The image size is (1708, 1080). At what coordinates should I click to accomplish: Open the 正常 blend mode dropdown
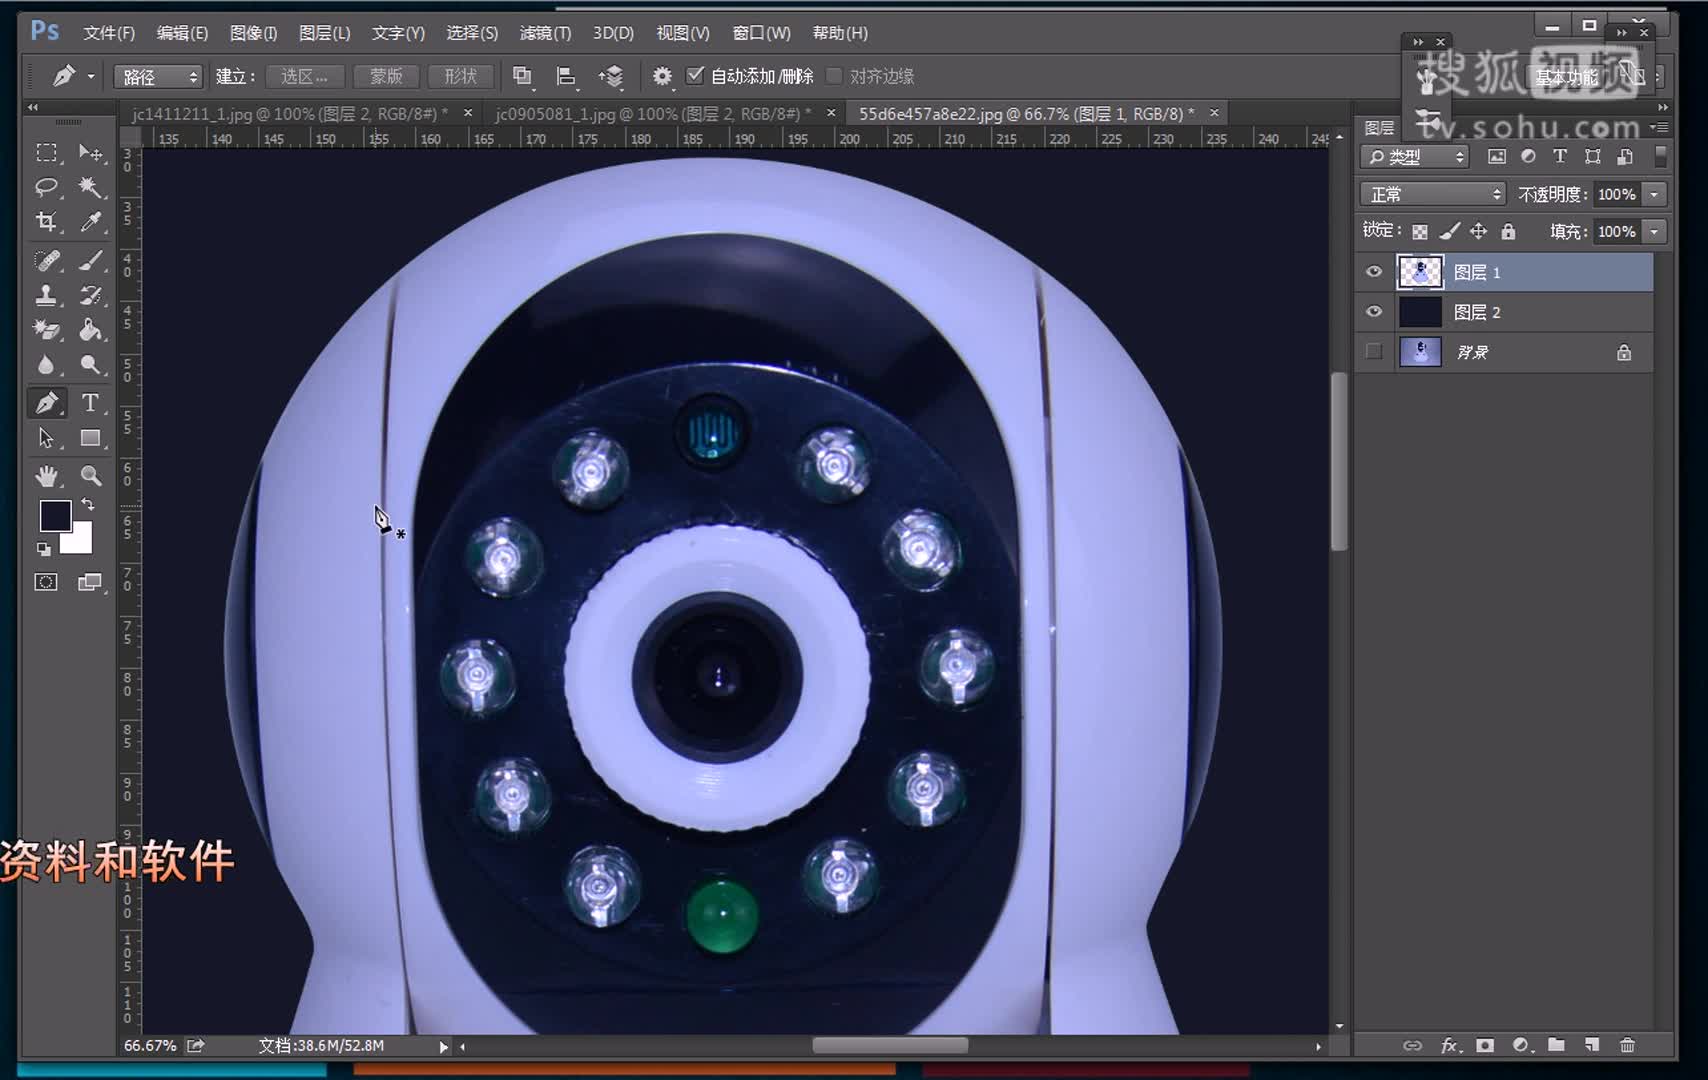coord(1432,194)
